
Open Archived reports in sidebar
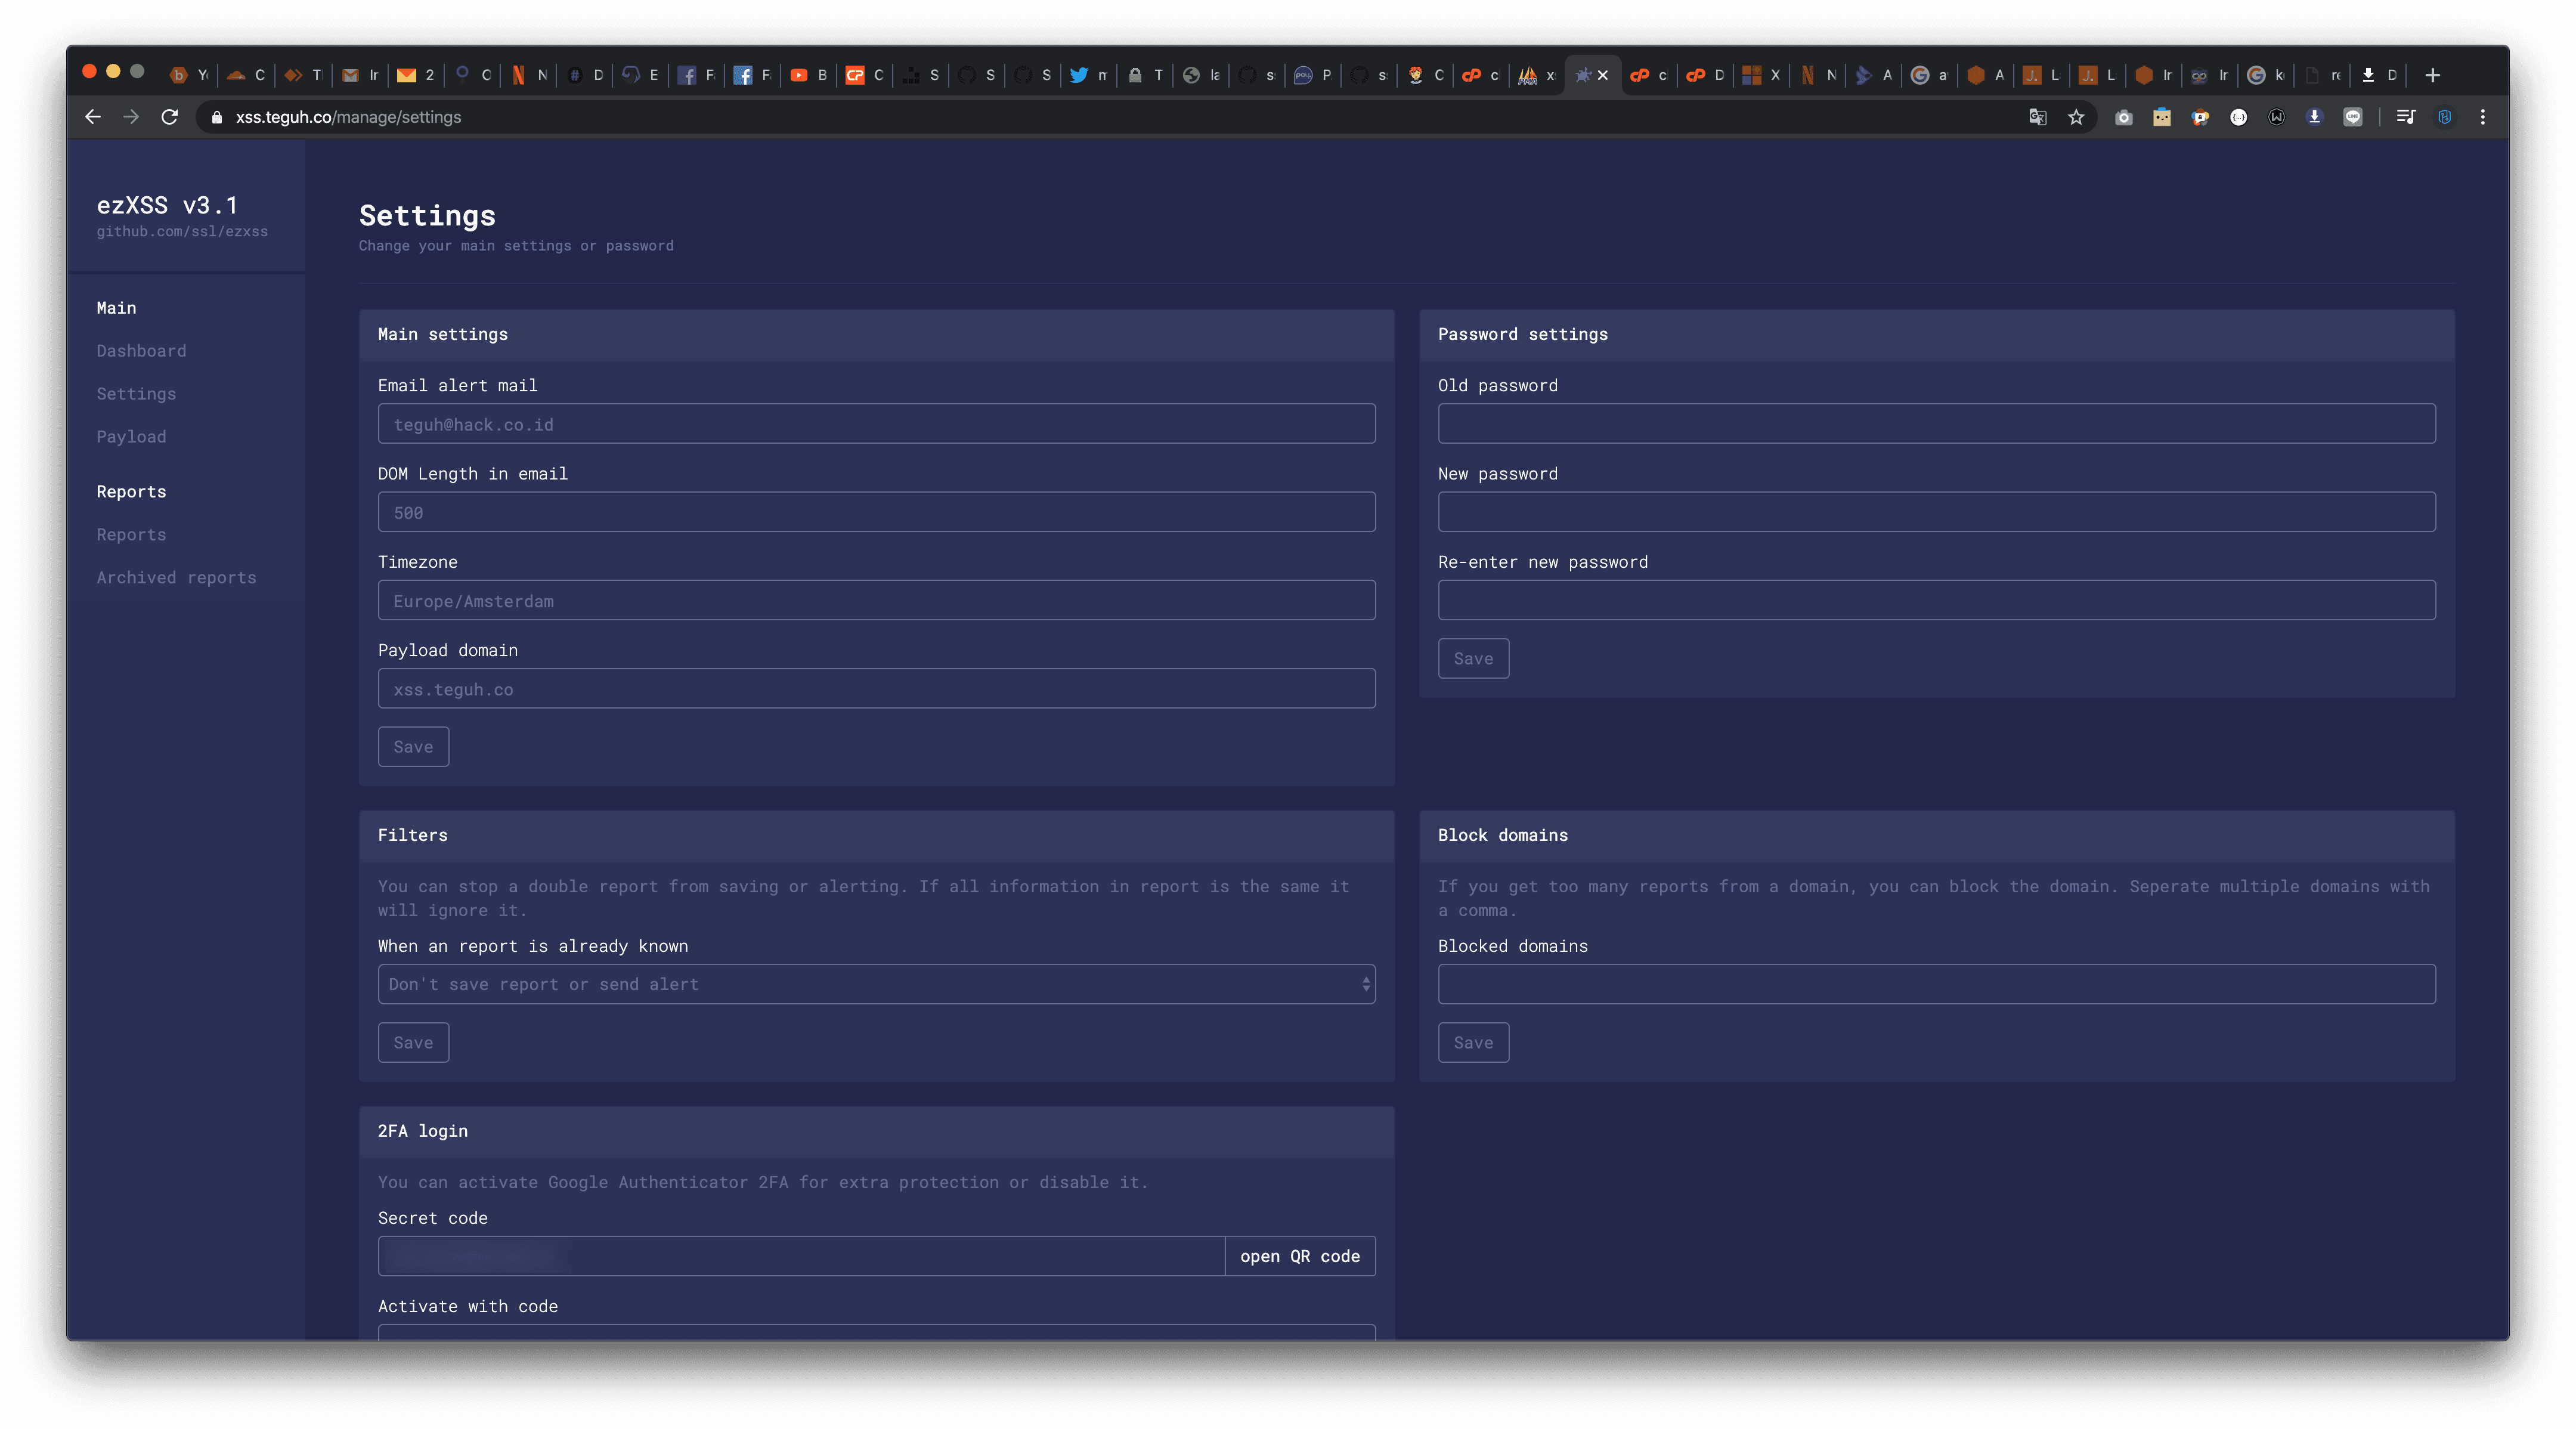click(176, 578)
